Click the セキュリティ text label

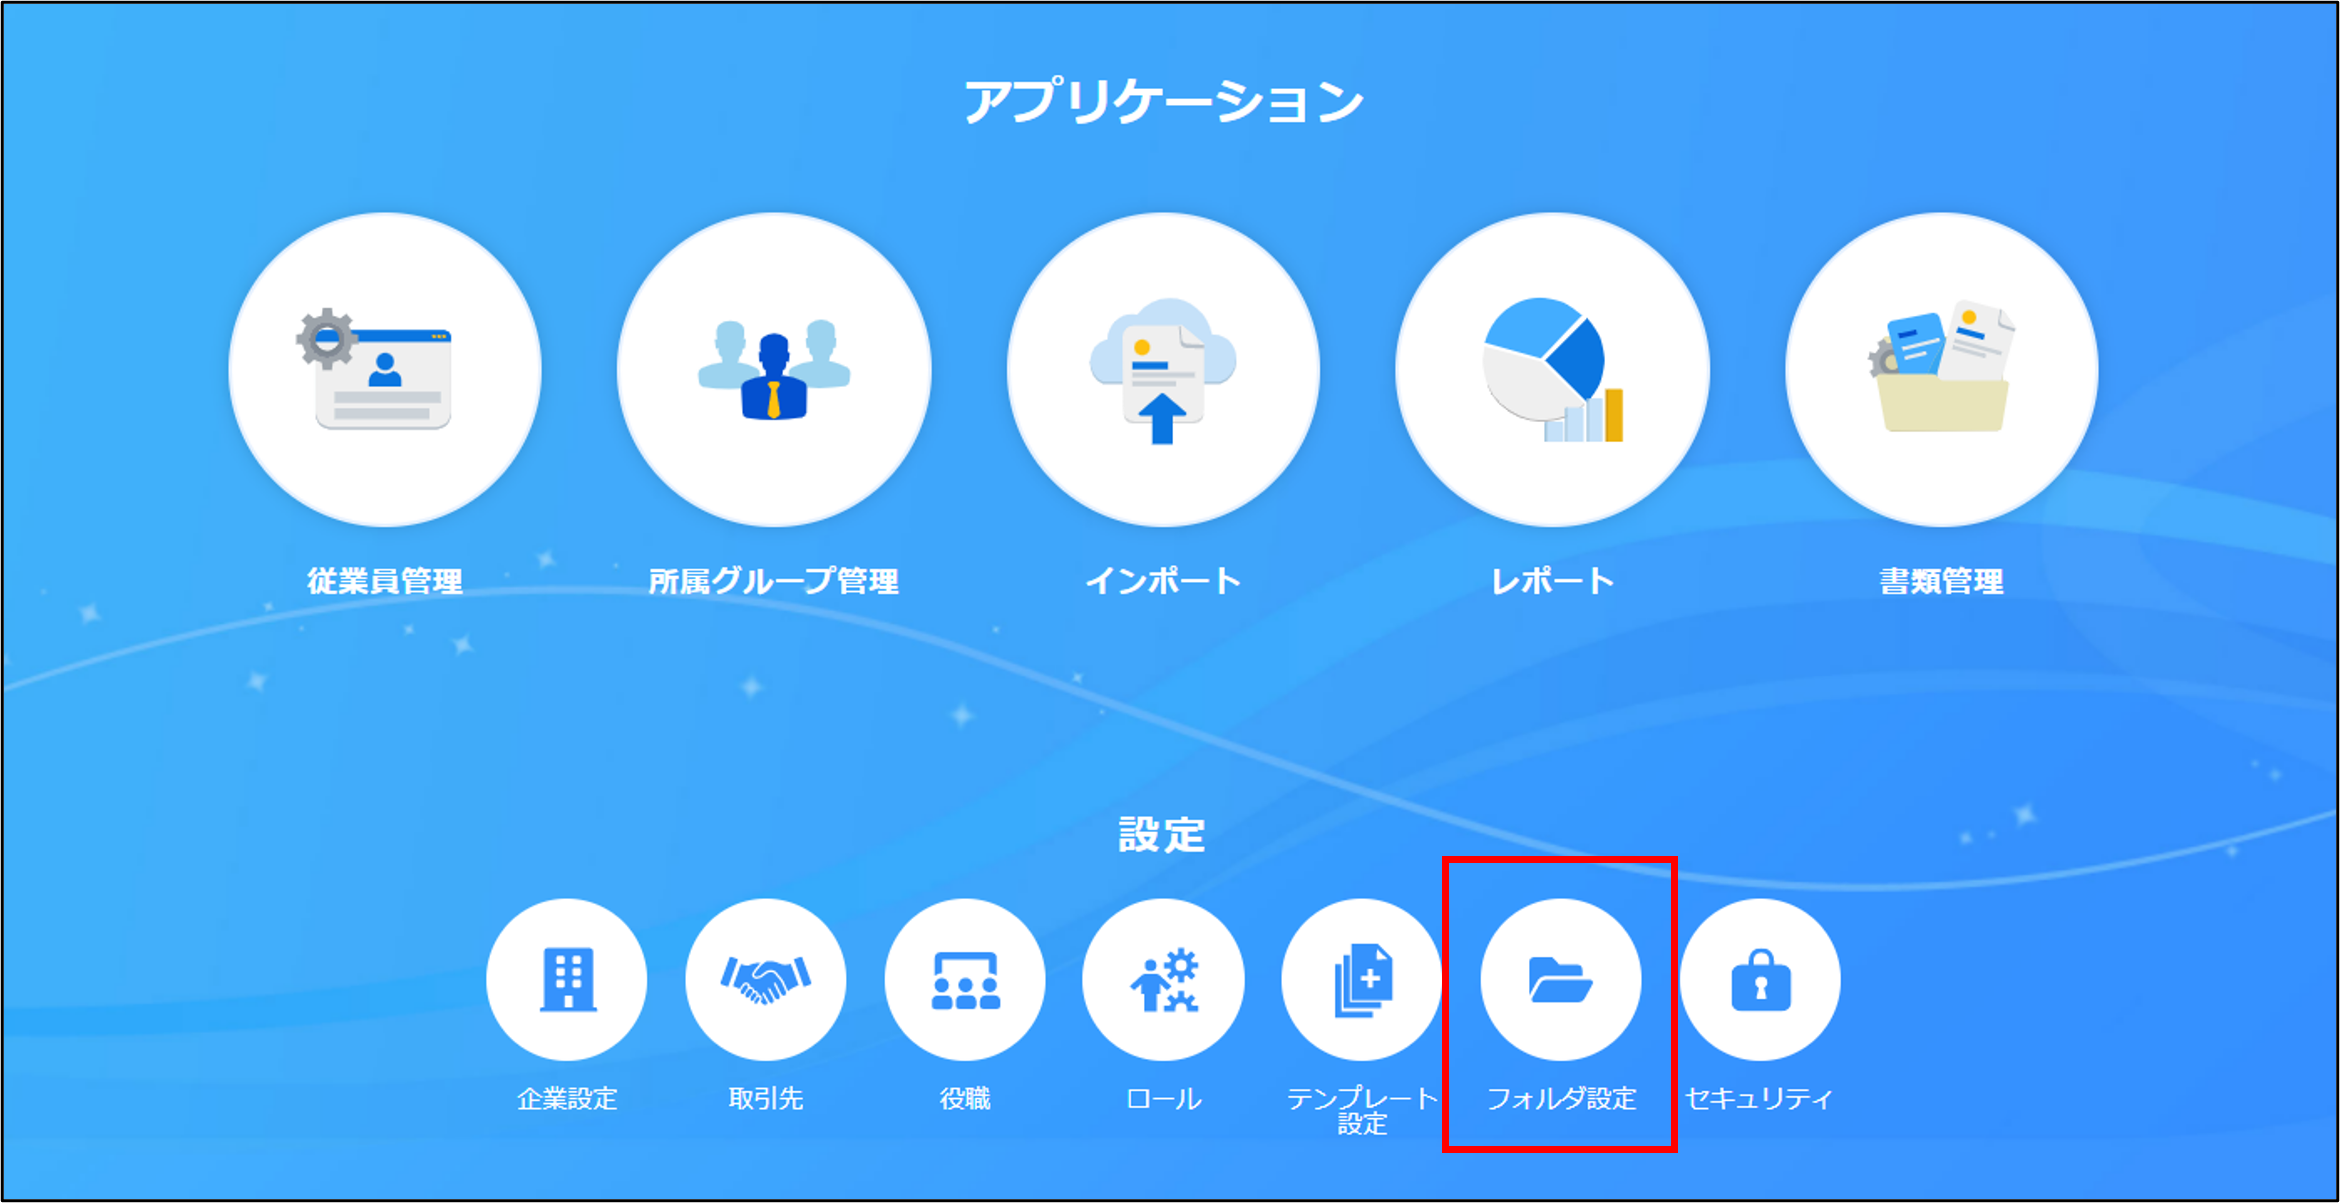point(1760,1098)
